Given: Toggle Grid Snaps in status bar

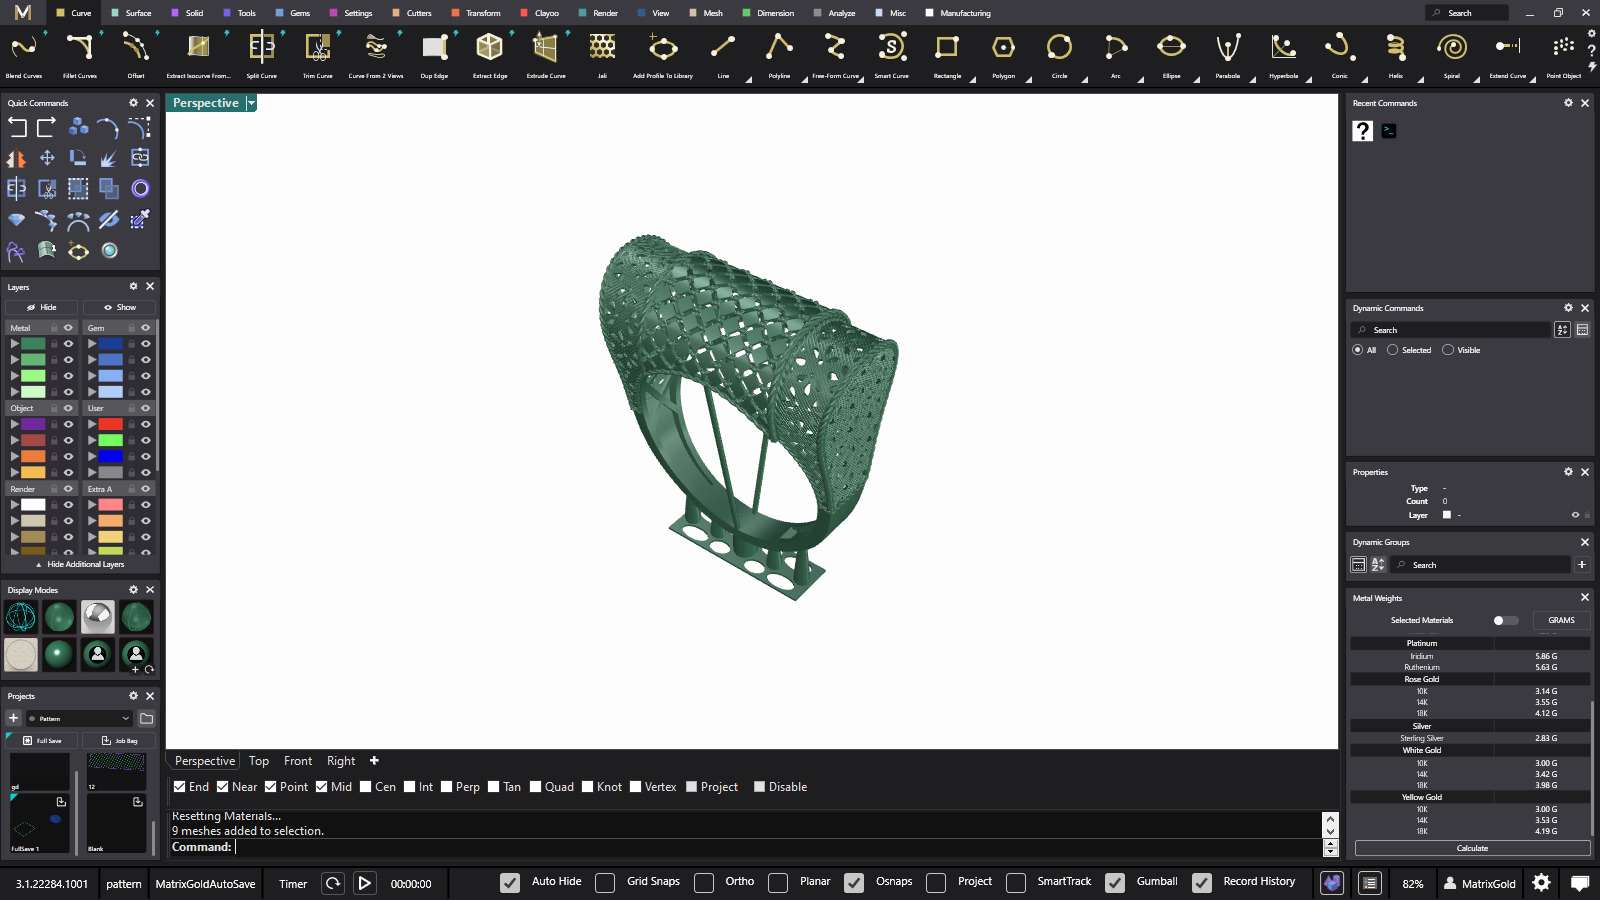Looking at the screenshot, I should [x=605, y=882].
